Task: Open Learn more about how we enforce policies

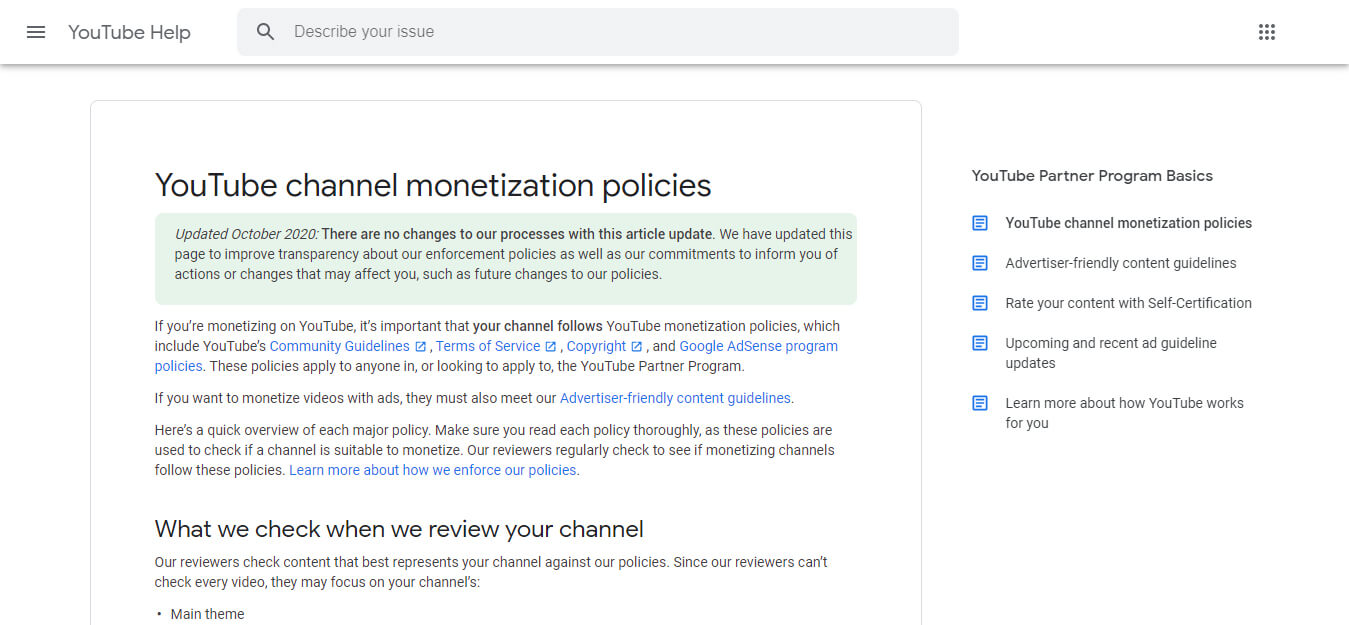Action: (433, 470)
